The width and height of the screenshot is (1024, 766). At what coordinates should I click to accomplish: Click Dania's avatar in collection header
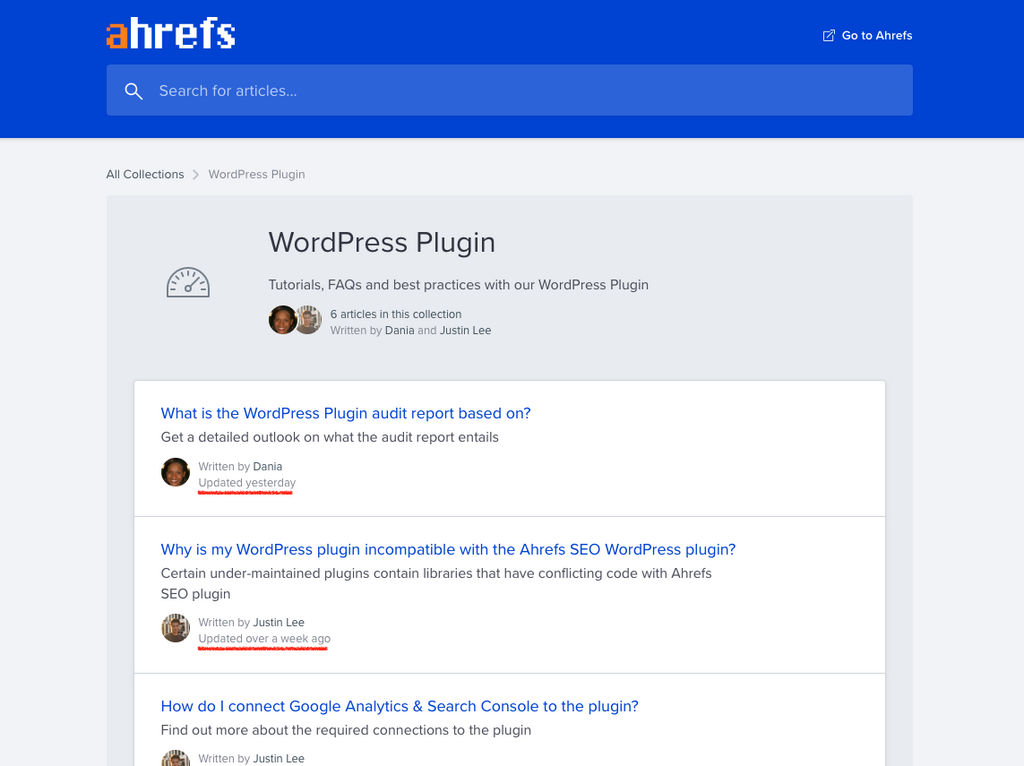coord(282,320)
